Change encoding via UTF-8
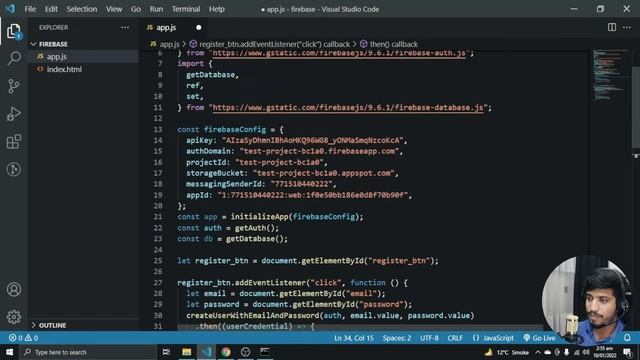640x360 pixels. tap(429, 338)
